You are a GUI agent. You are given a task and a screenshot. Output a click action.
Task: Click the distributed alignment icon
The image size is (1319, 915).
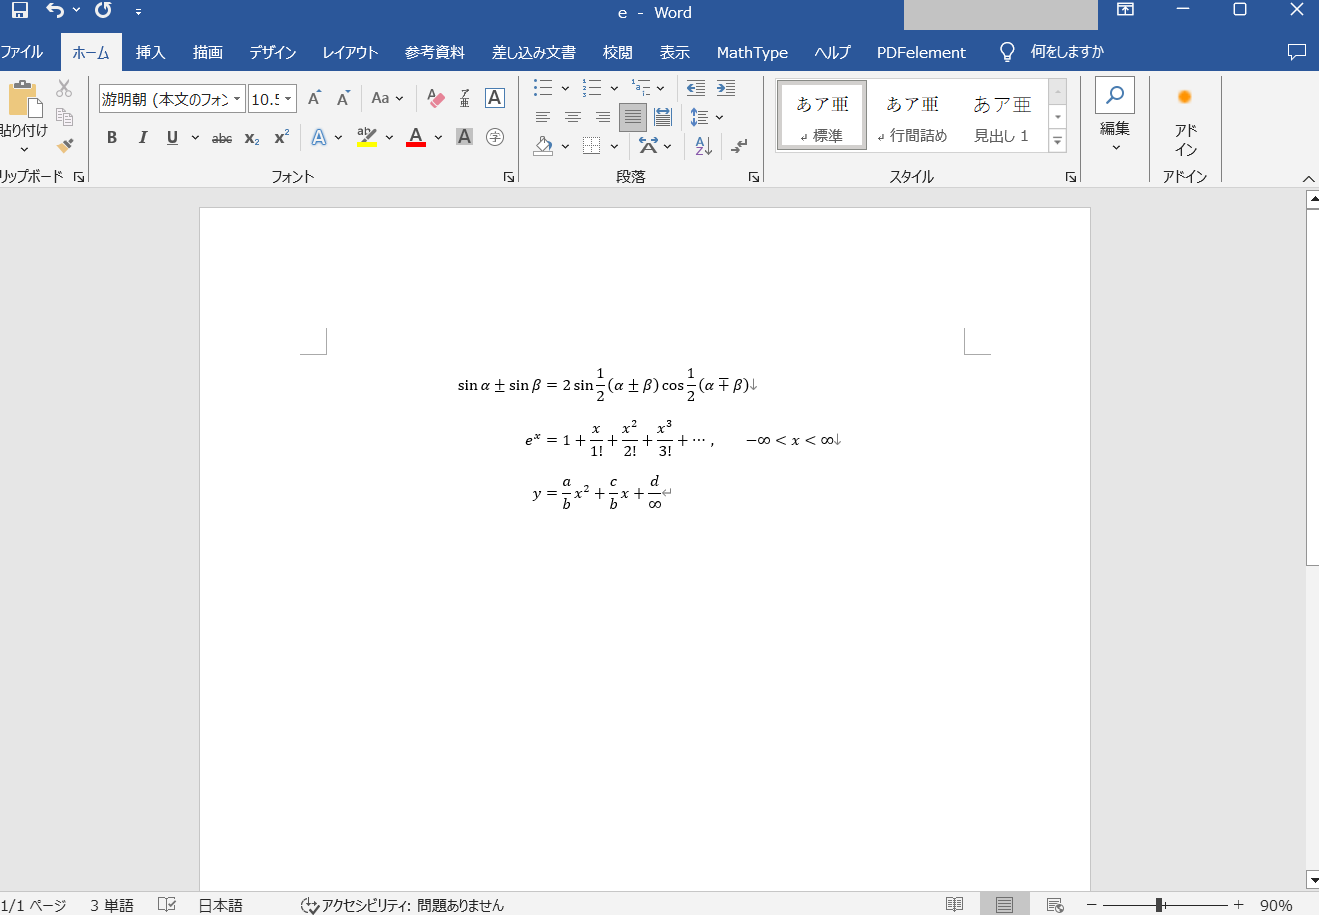[662, 117]
